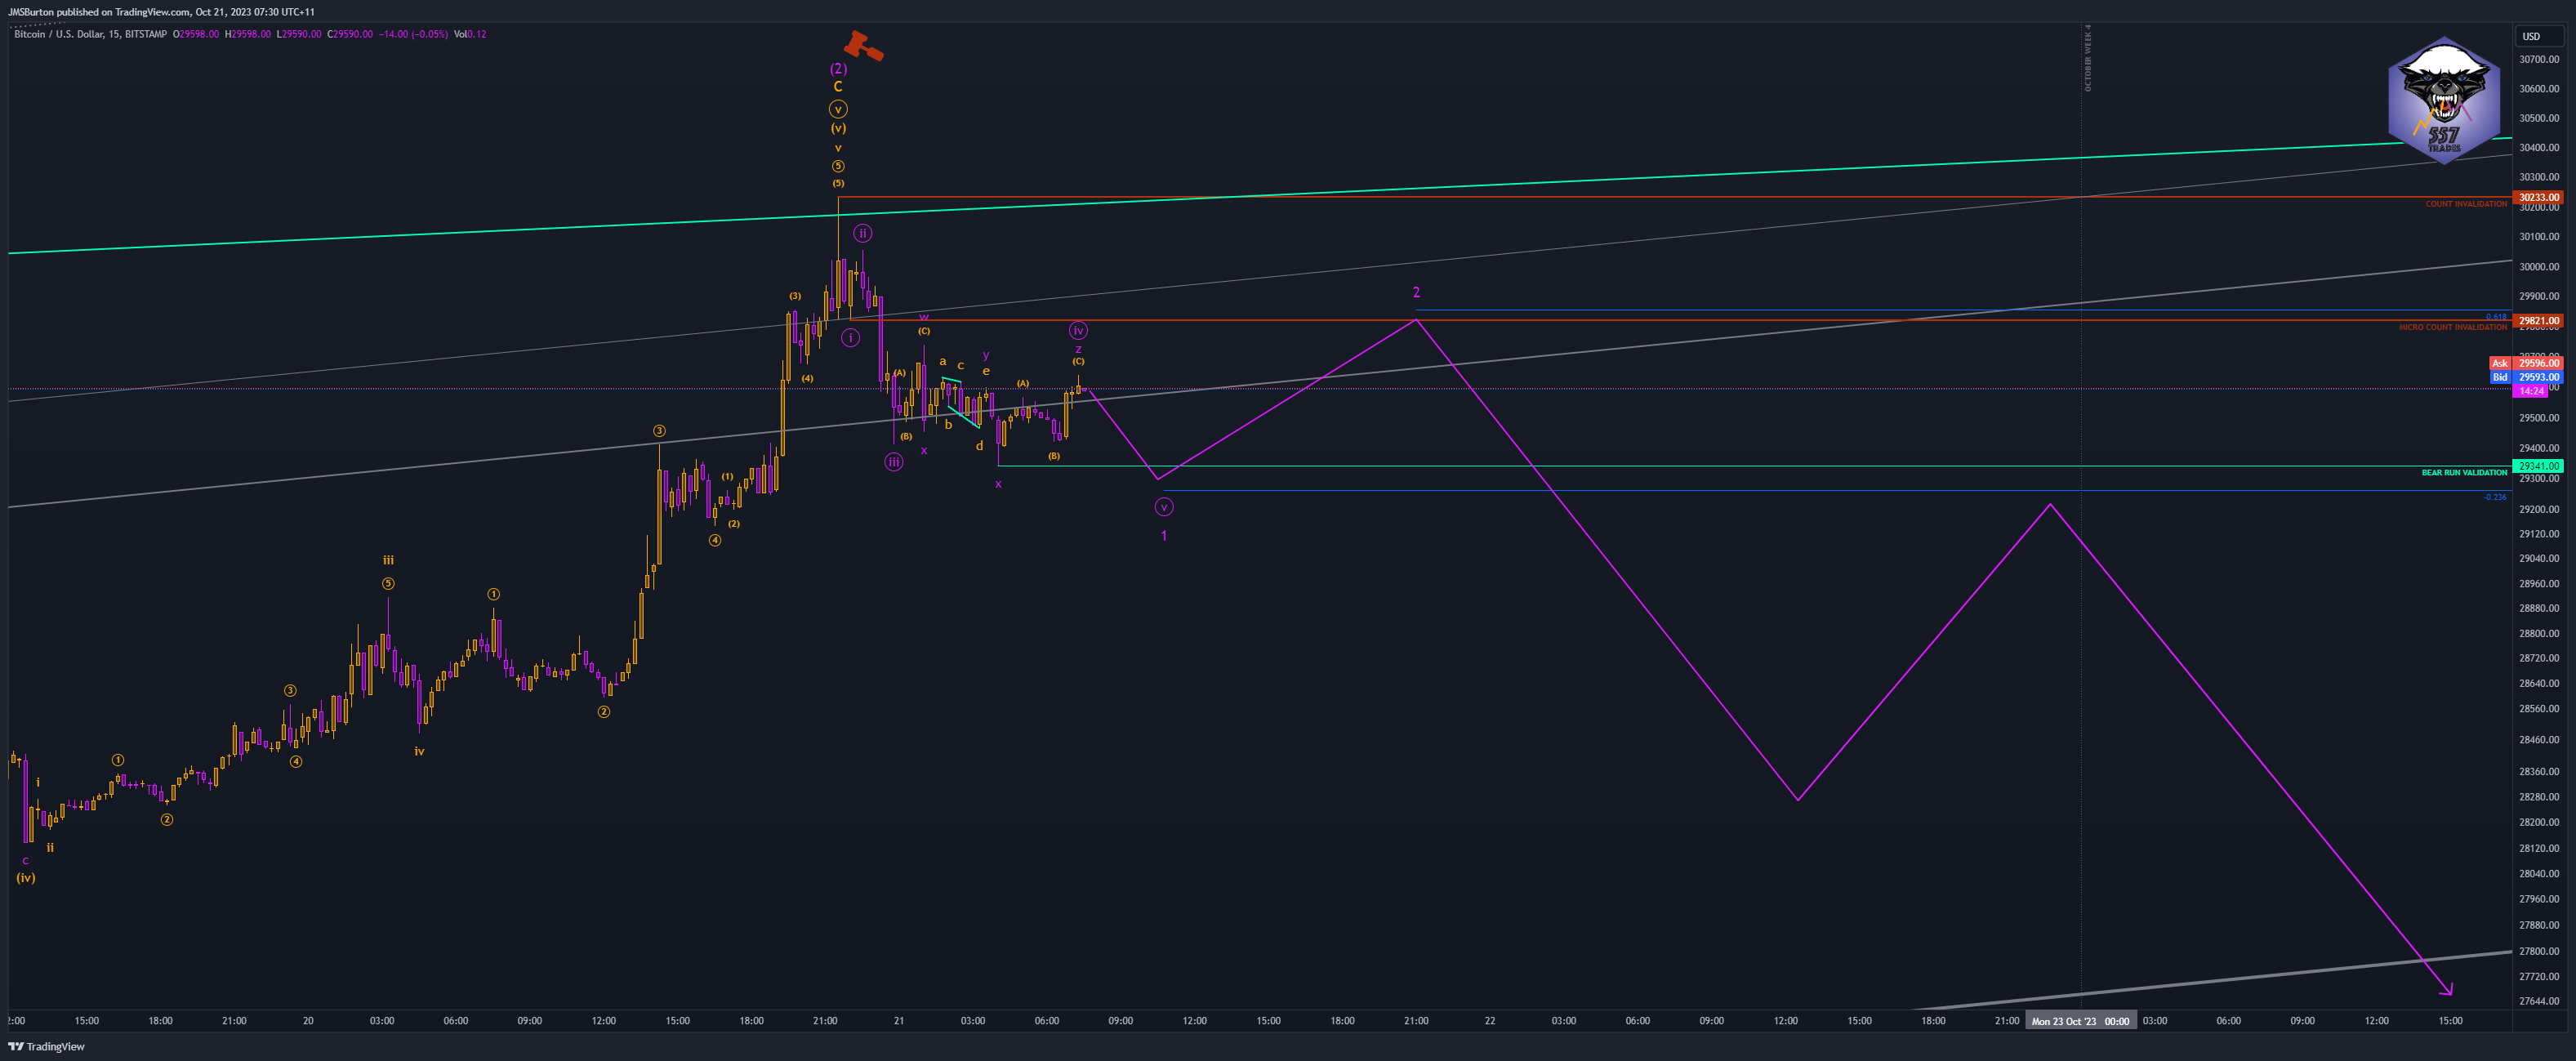Viewport: 2576px width, 1061px height.
Task: Click the 27644.00 price axis label
Action: coord(2539,1001)
